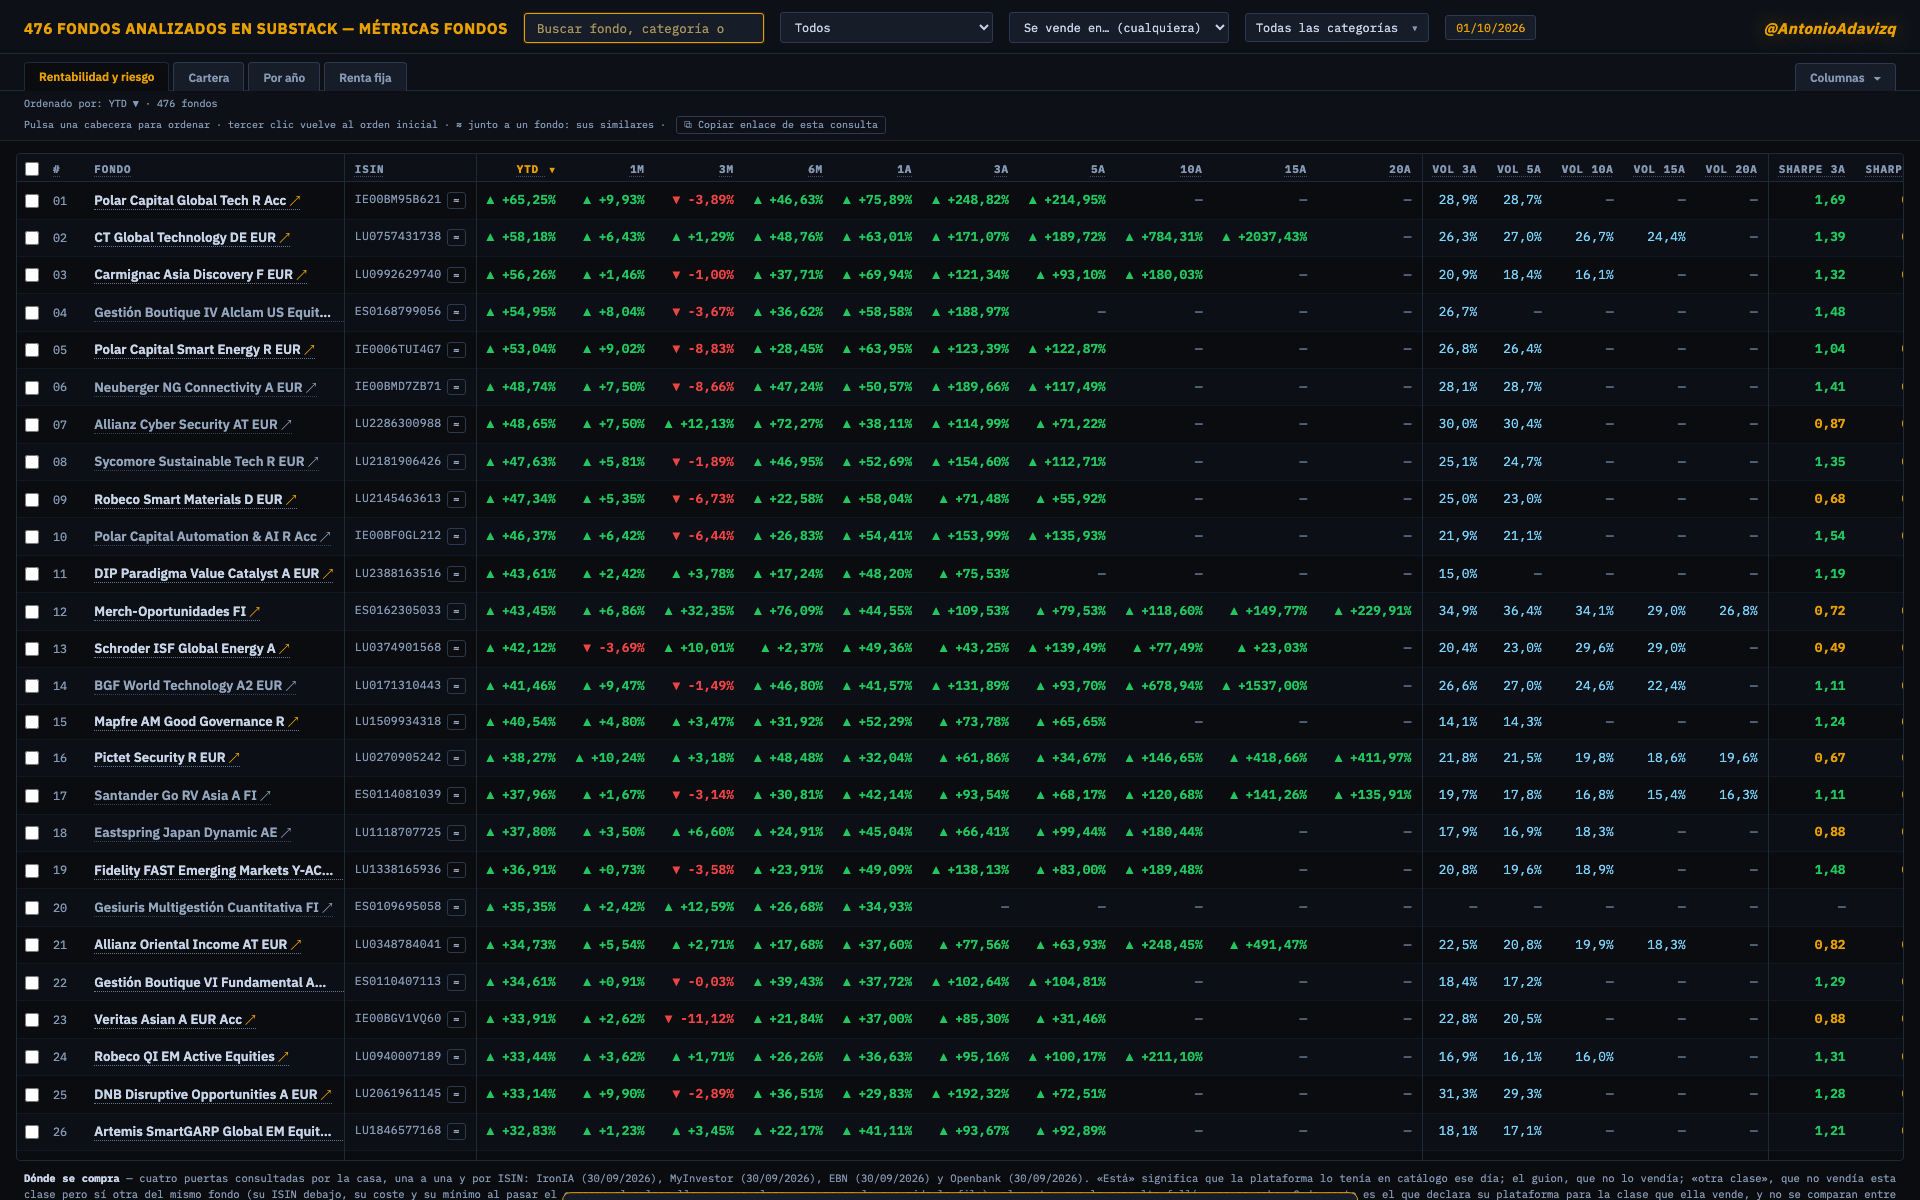Check the box for CT Global Technology DE EUR
This screenshot has height=1200, width=1920.
(32, 238)
